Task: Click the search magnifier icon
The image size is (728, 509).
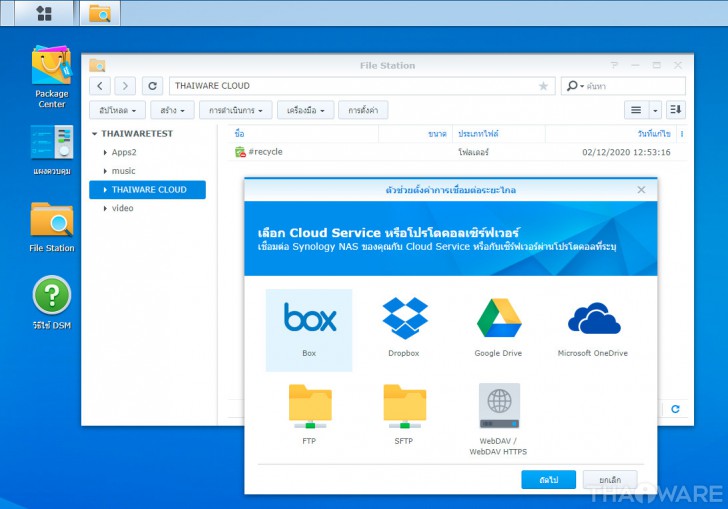Action: (x=572, y=86)
